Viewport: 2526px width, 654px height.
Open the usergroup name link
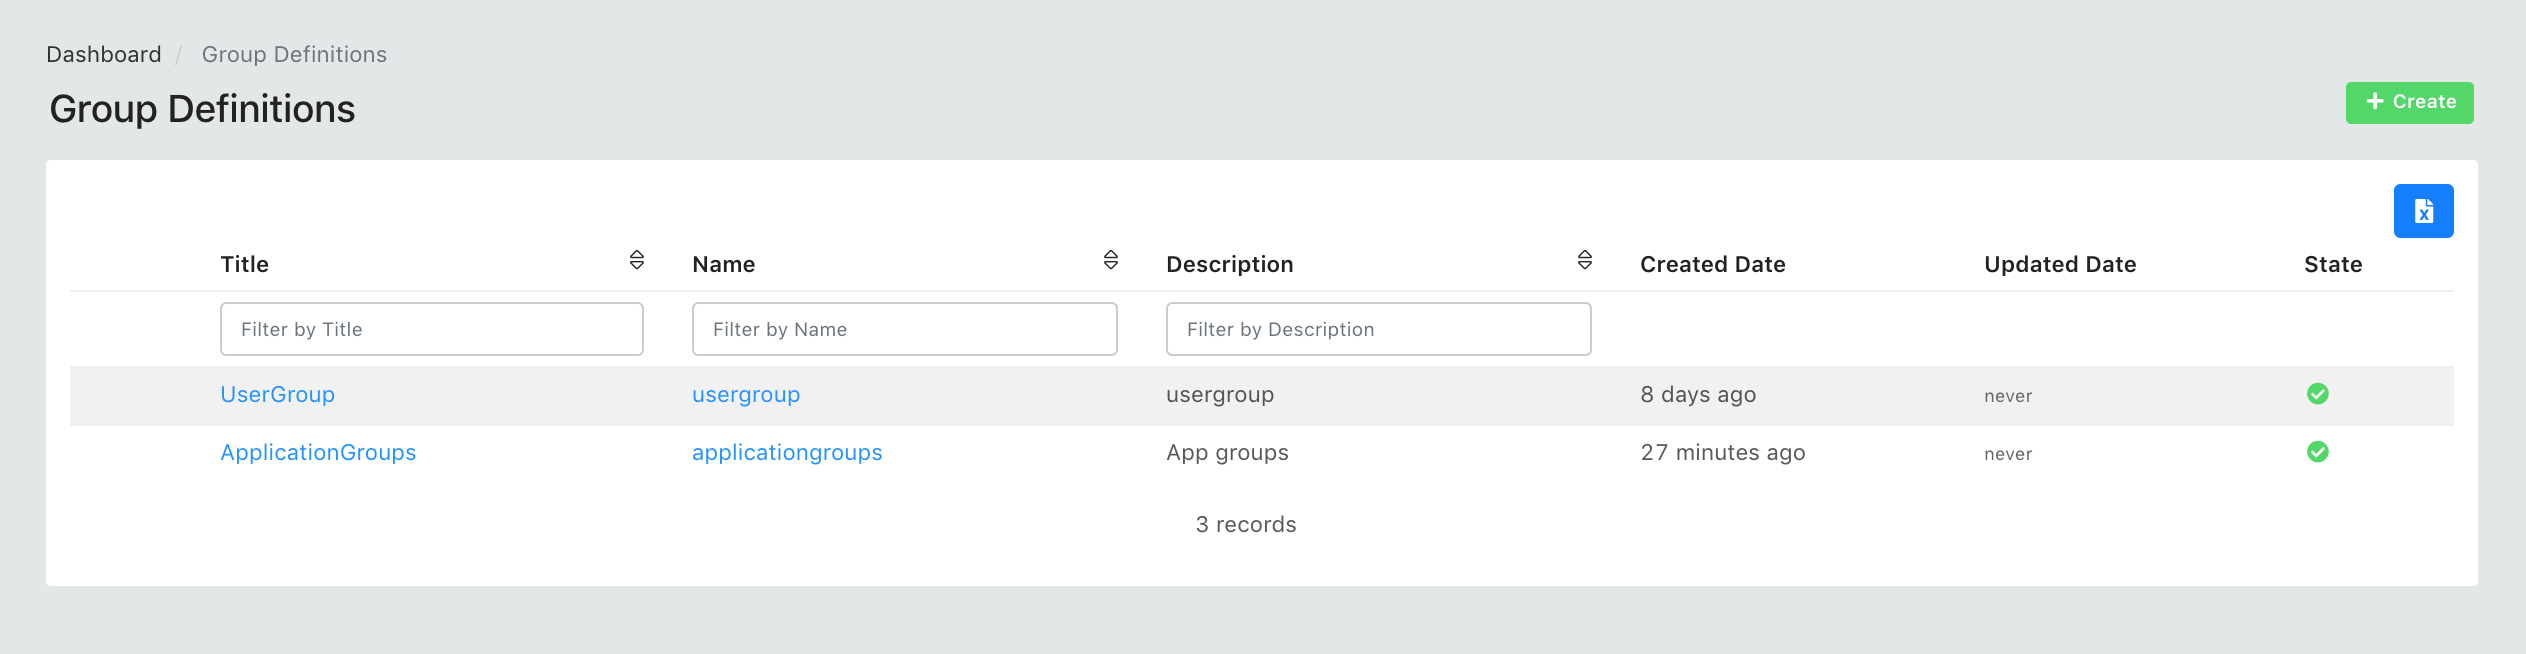tap(746, 394)
